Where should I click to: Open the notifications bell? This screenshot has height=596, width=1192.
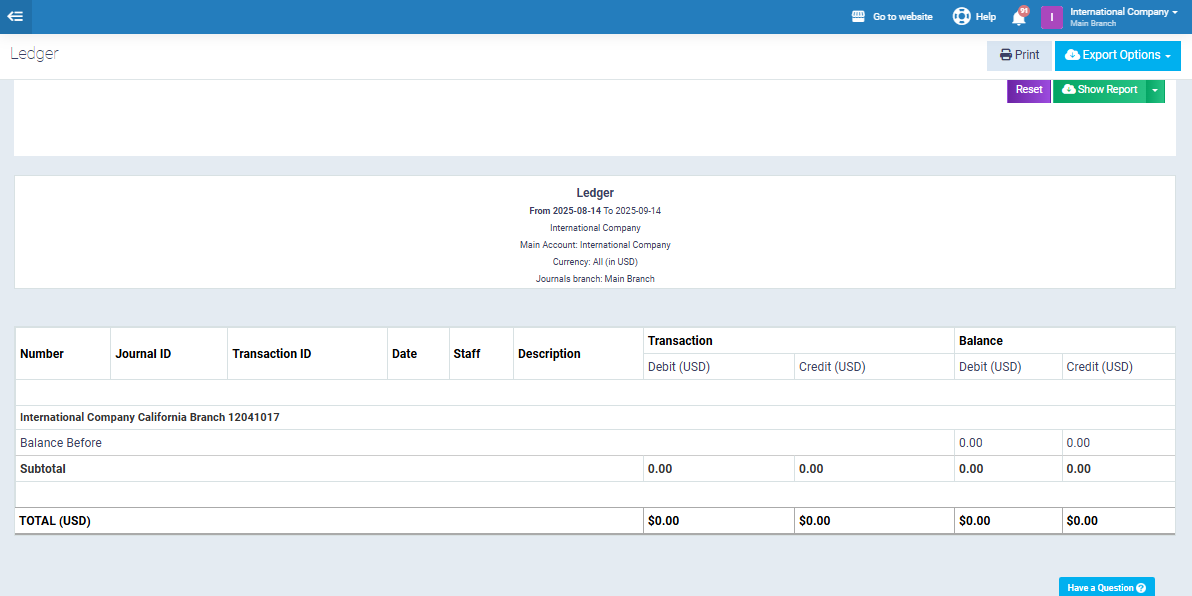coord(1018,17)
